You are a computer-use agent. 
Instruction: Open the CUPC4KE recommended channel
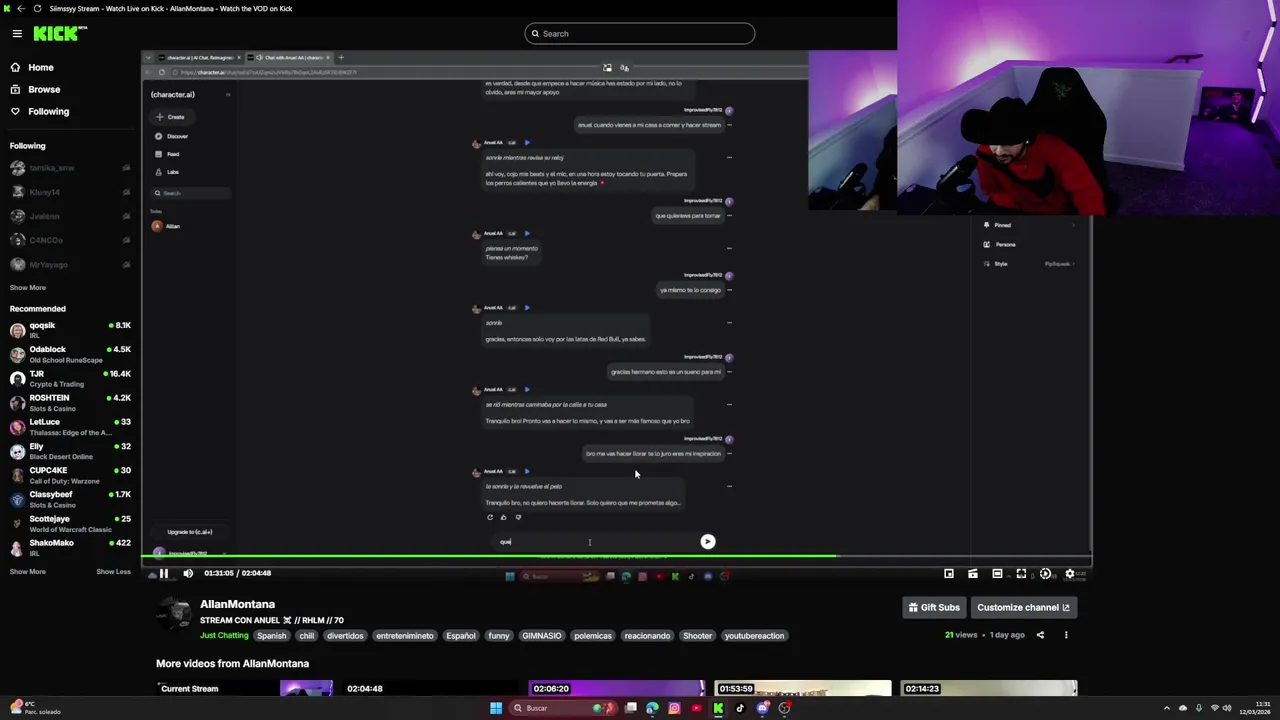pos(70,475)
